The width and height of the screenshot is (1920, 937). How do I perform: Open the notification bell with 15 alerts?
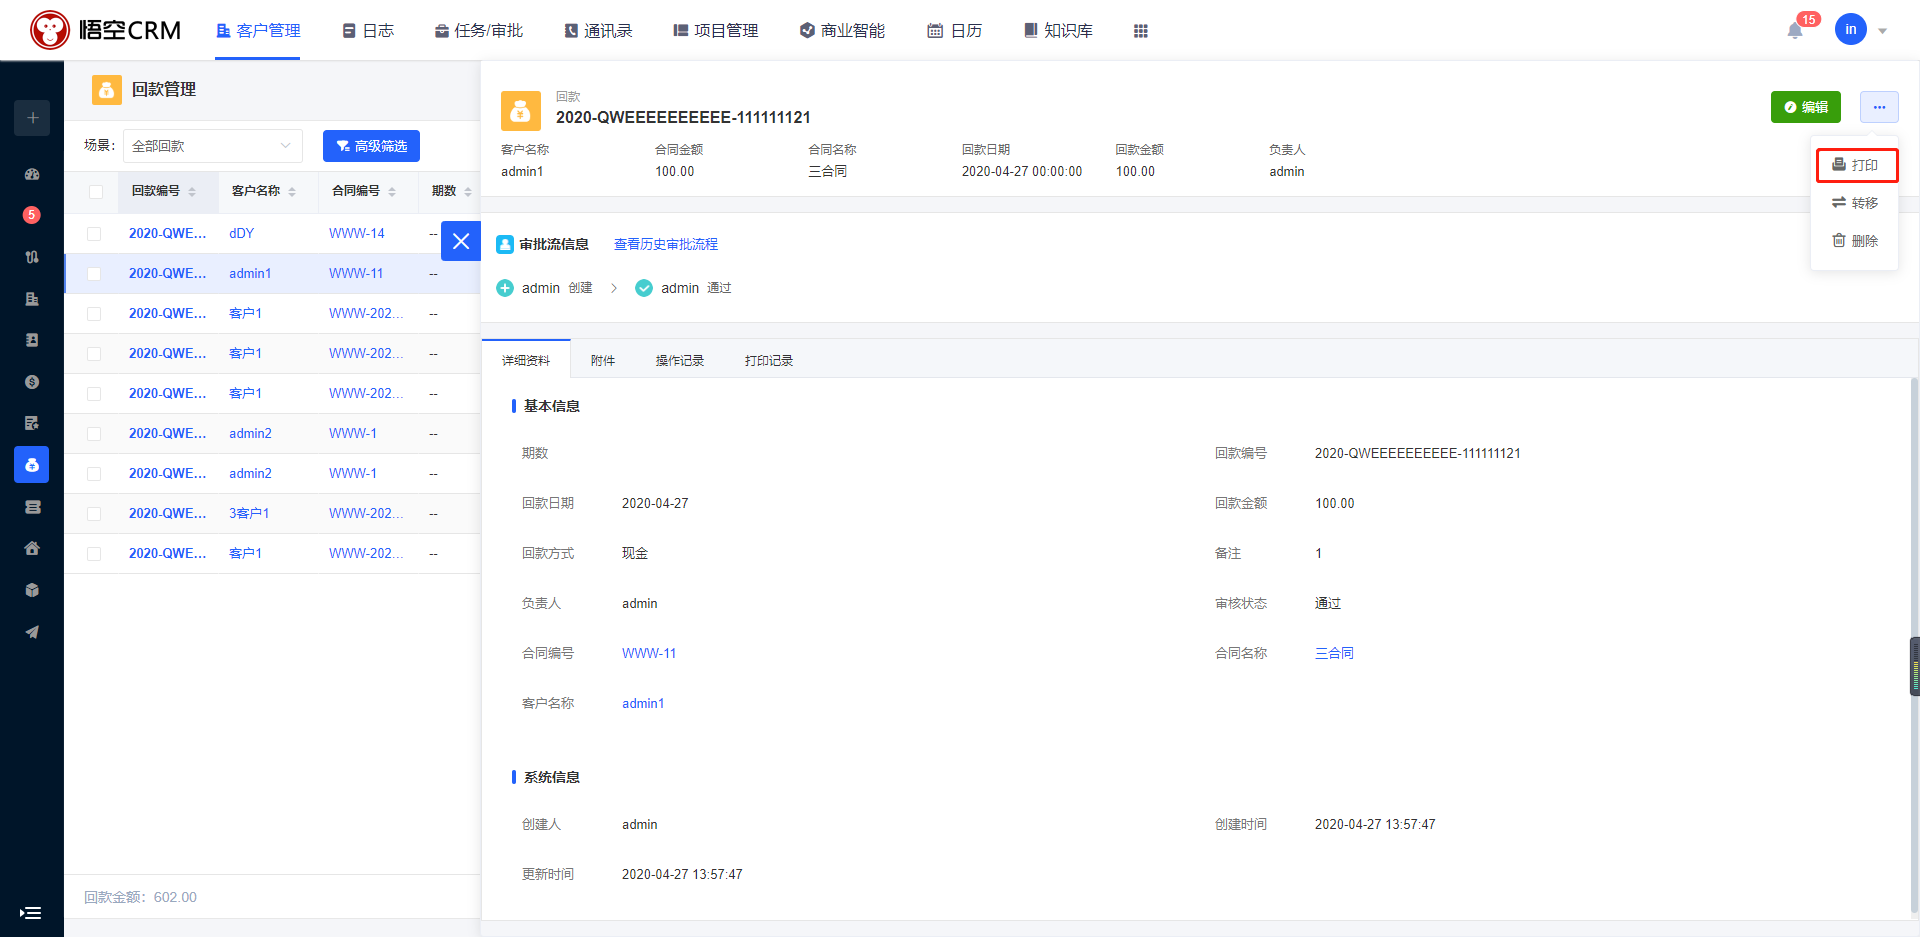tap(1795, 31)
